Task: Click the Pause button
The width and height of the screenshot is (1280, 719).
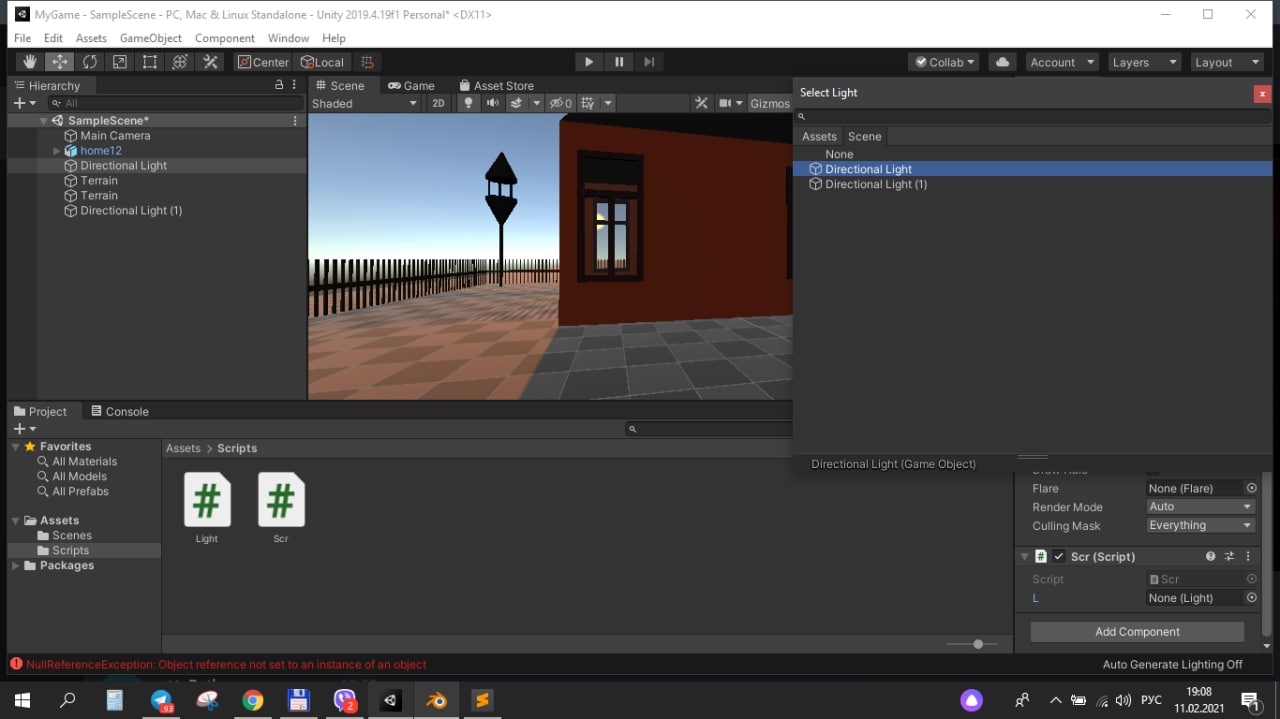Action: (619, 62)
